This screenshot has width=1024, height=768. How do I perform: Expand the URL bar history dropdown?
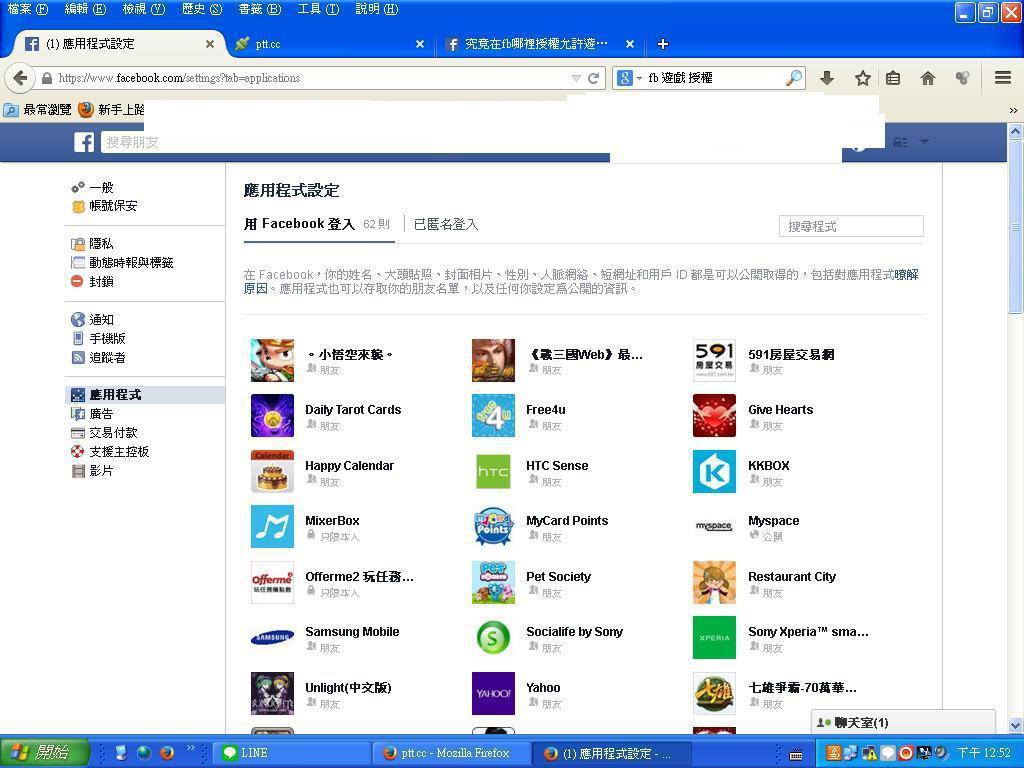(x=576, y=78)
